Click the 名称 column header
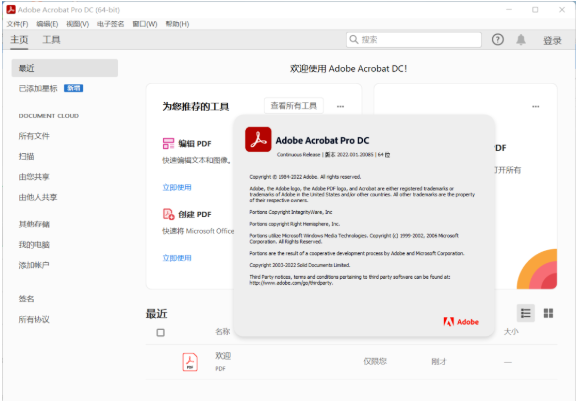This screenshot has height=401, width=576. click(x=223, y=332)
